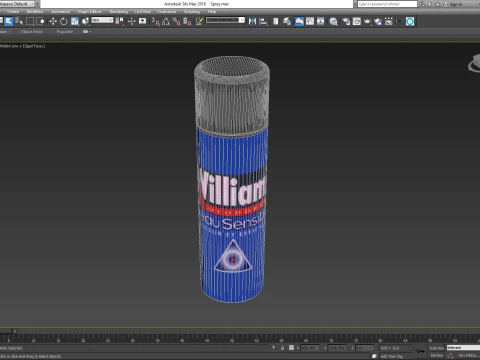Viewport: 480px width, 360px height.
Task: Click the Select and Place tool
Action: 85,22
